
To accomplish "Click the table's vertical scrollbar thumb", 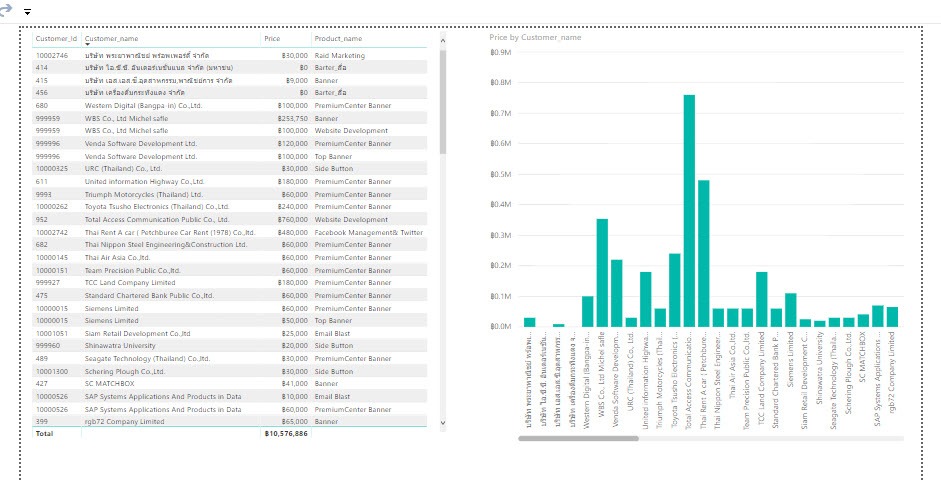I will tap(443, 102).
